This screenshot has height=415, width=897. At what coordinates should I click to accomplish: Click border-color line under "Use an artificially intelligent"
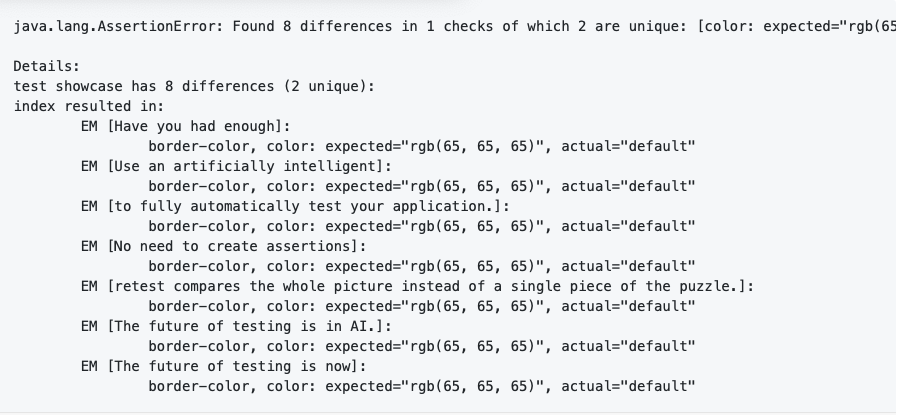click(421, 186)
